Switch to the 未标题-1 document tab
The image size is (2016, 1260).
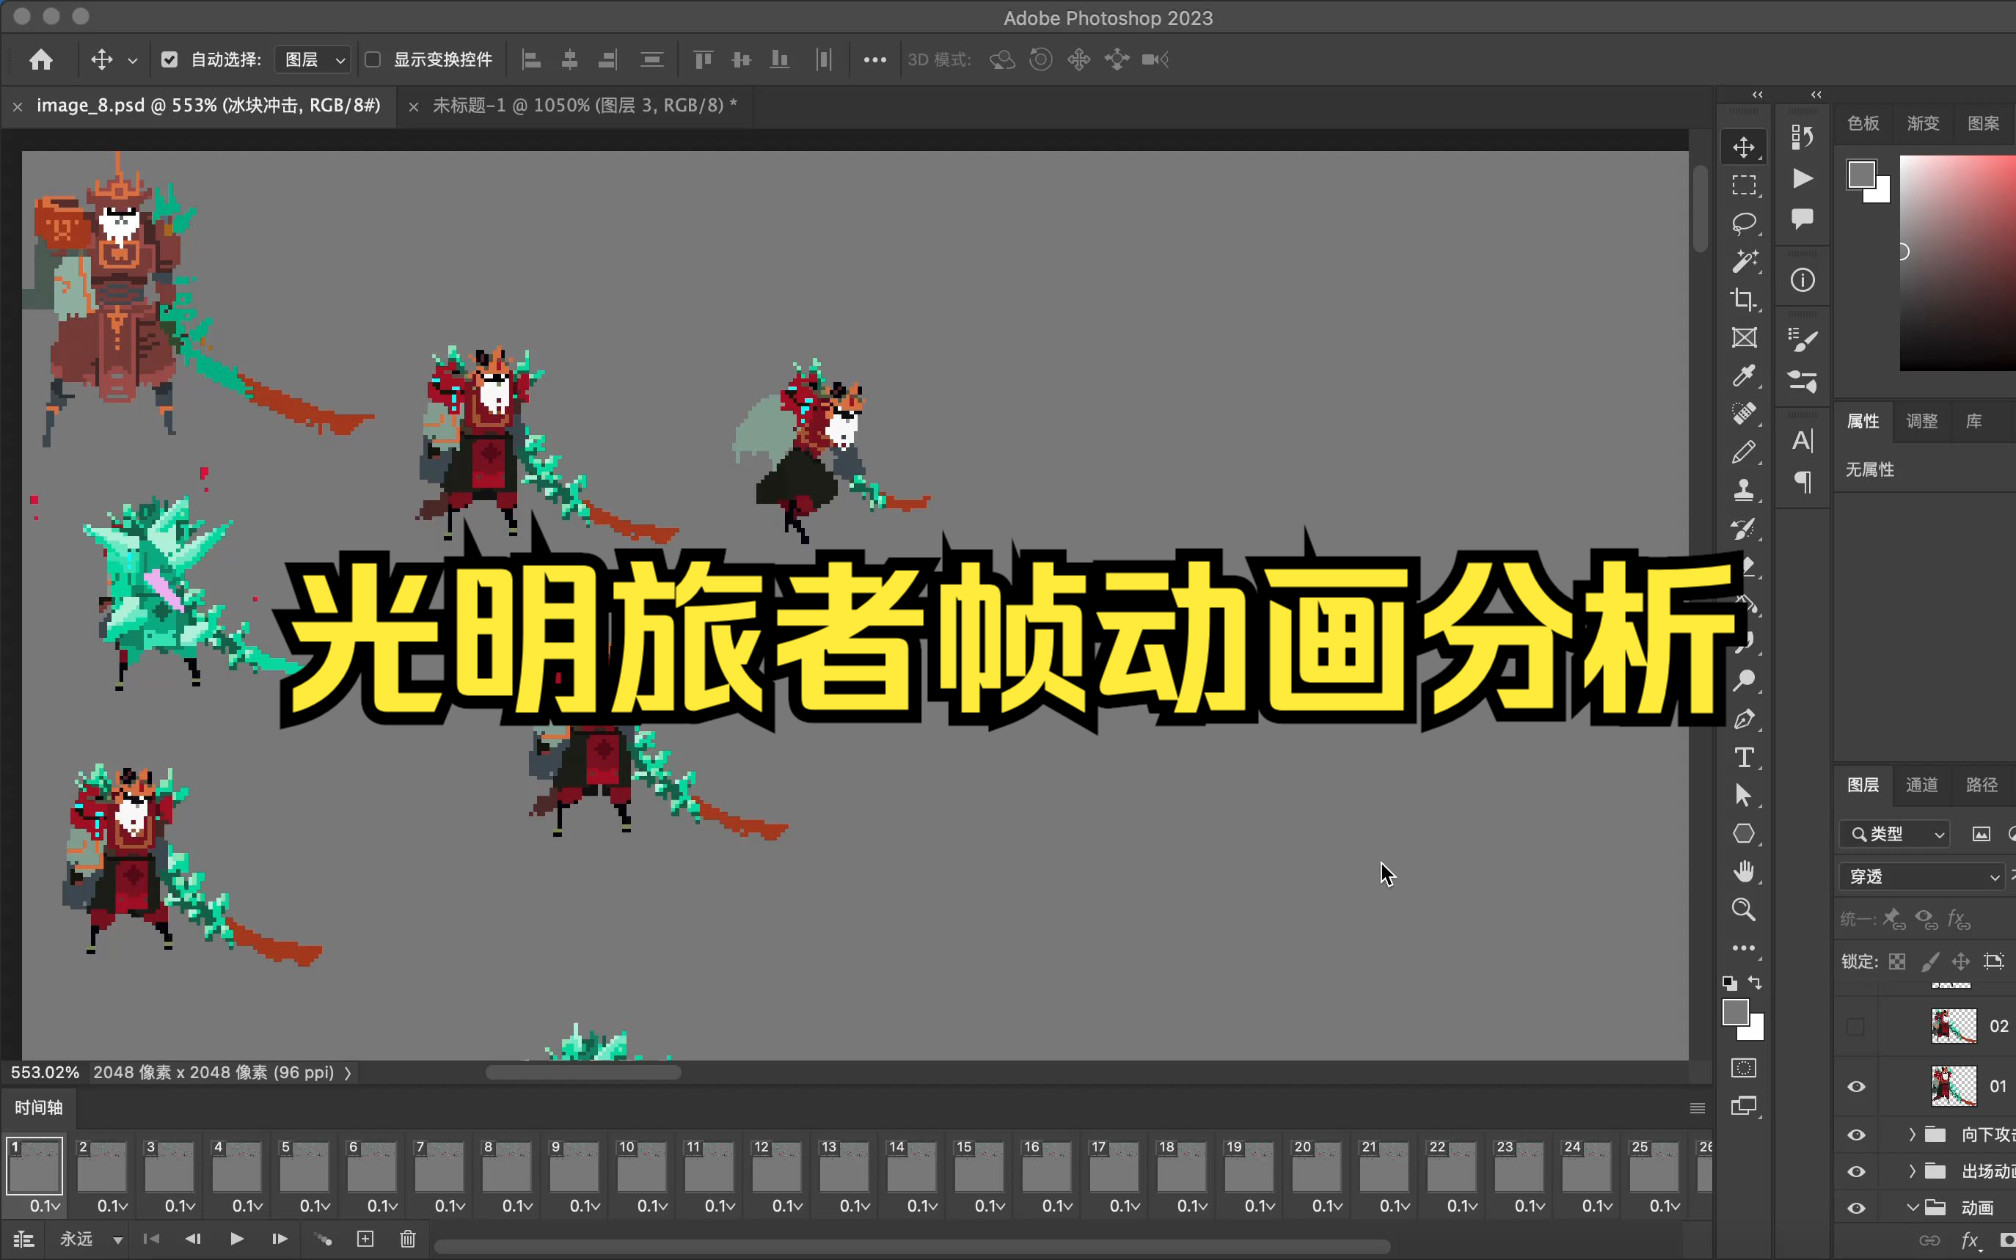pos(585,105)
